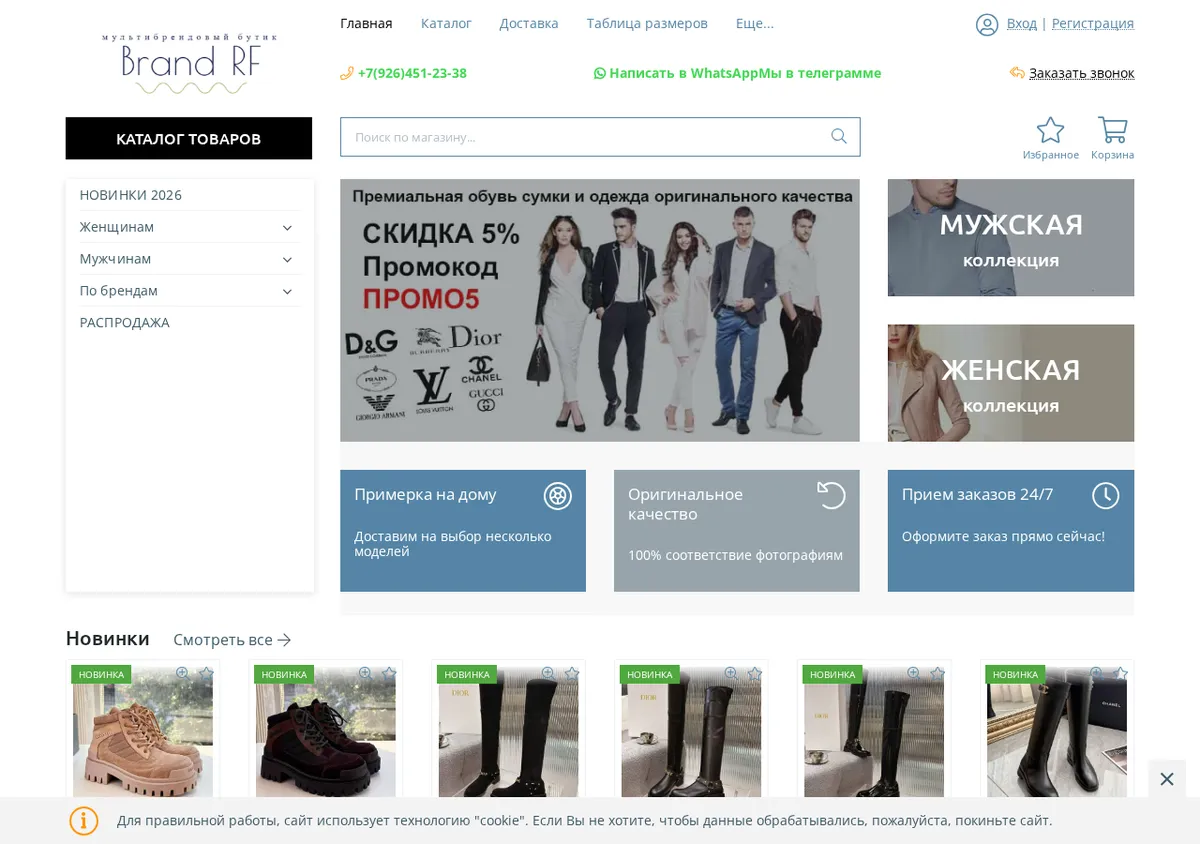Open the Таблица размеров page

coord(647,23)
